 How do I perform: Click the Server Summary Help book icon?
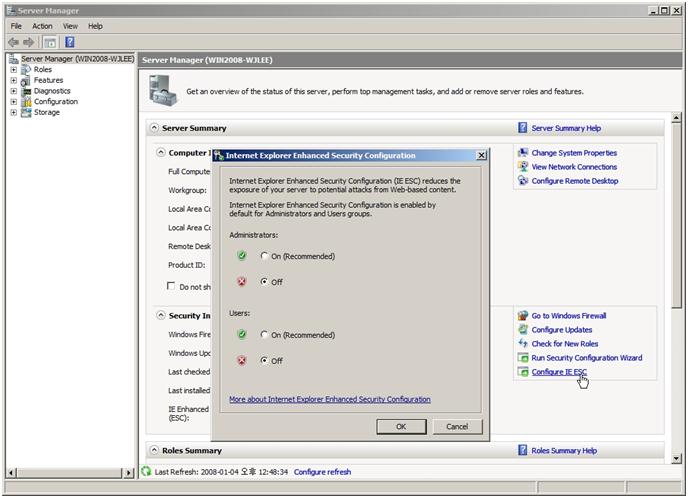(523, 128)
